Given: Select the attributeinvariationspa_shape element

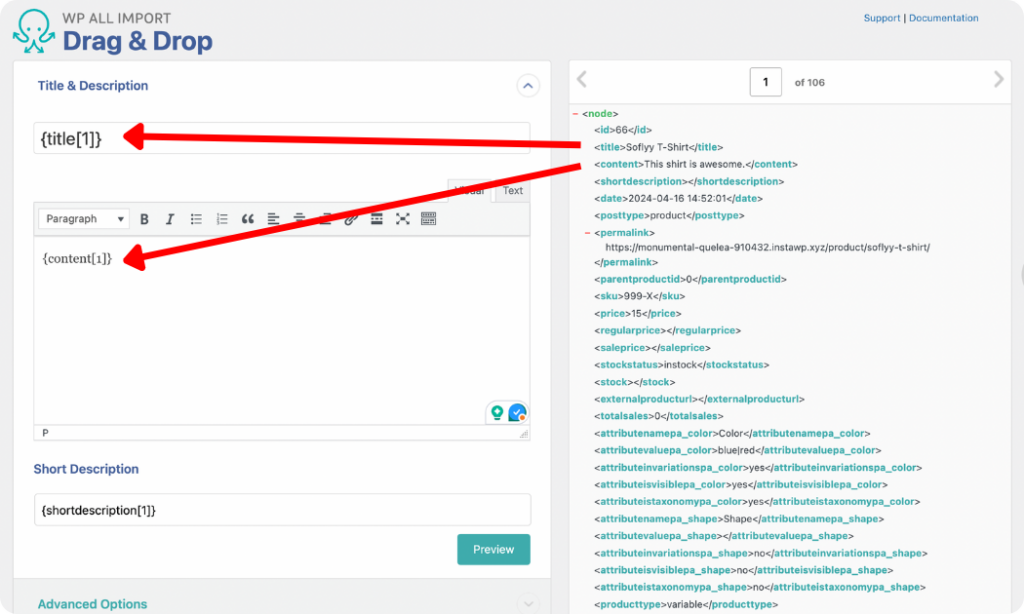Looking at the screenshot, I should coord(761,553).
